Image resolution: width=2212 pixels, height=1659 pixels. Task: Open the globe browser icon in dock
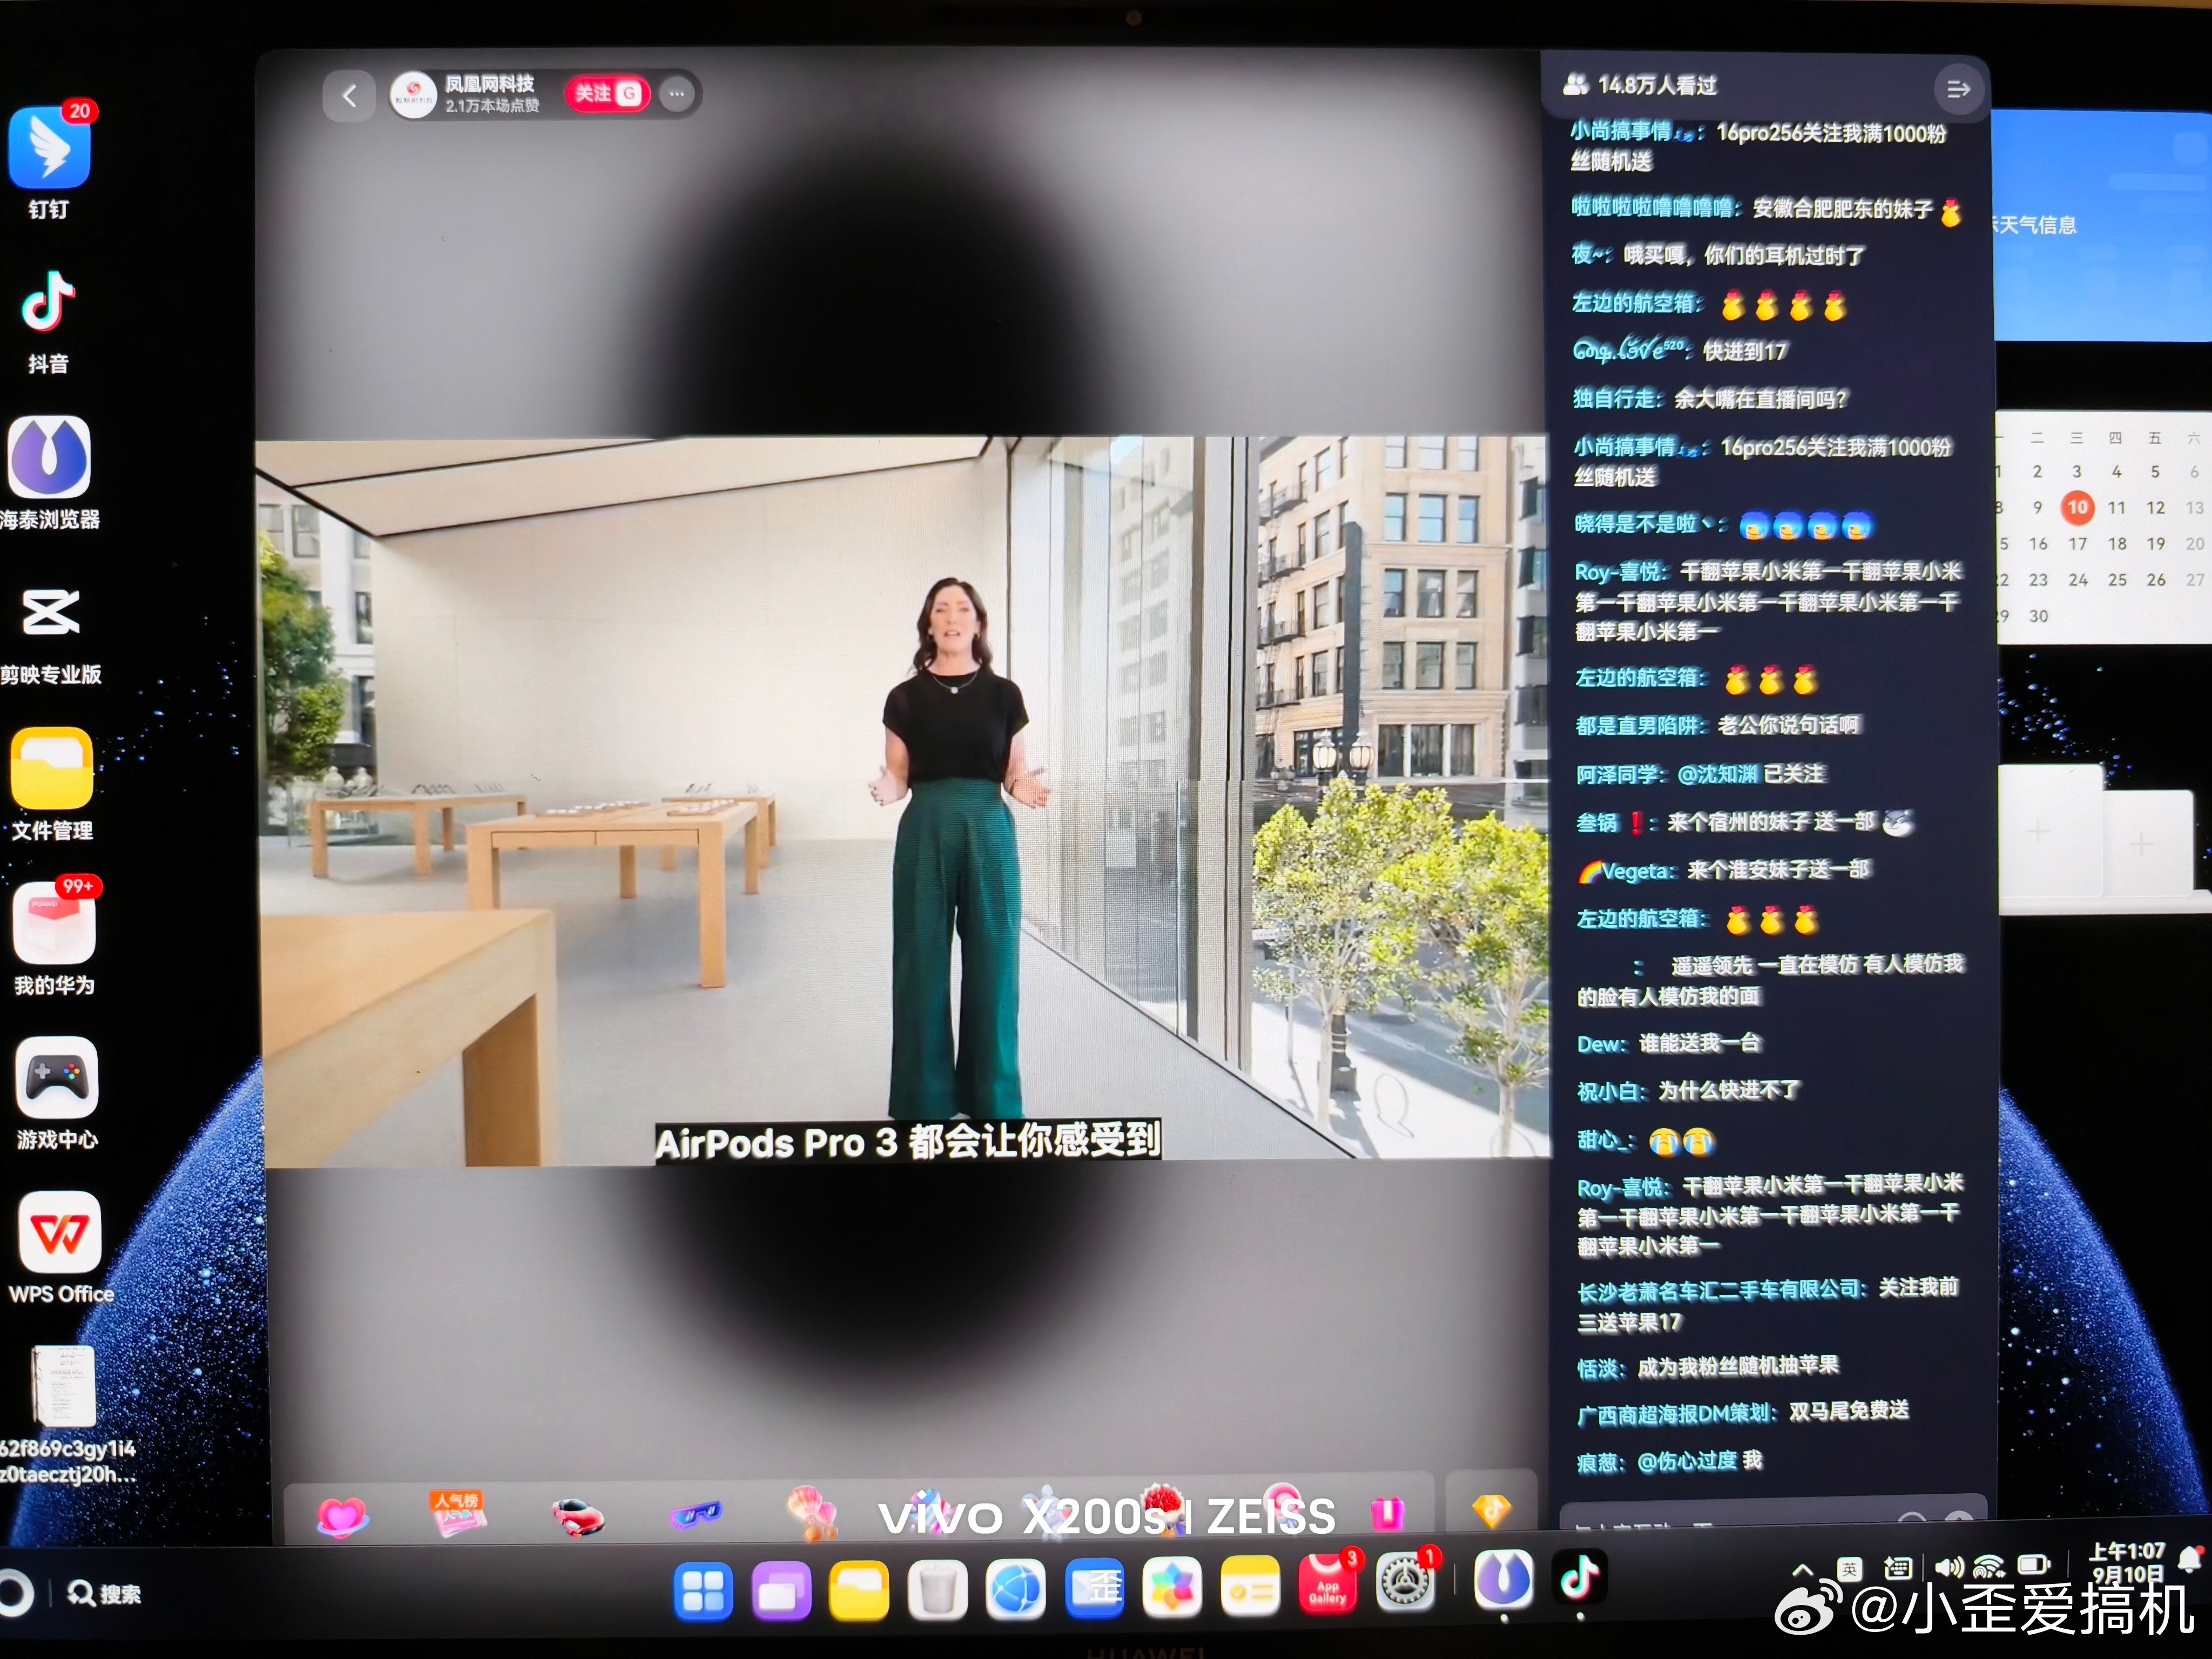(1016, 1589)
